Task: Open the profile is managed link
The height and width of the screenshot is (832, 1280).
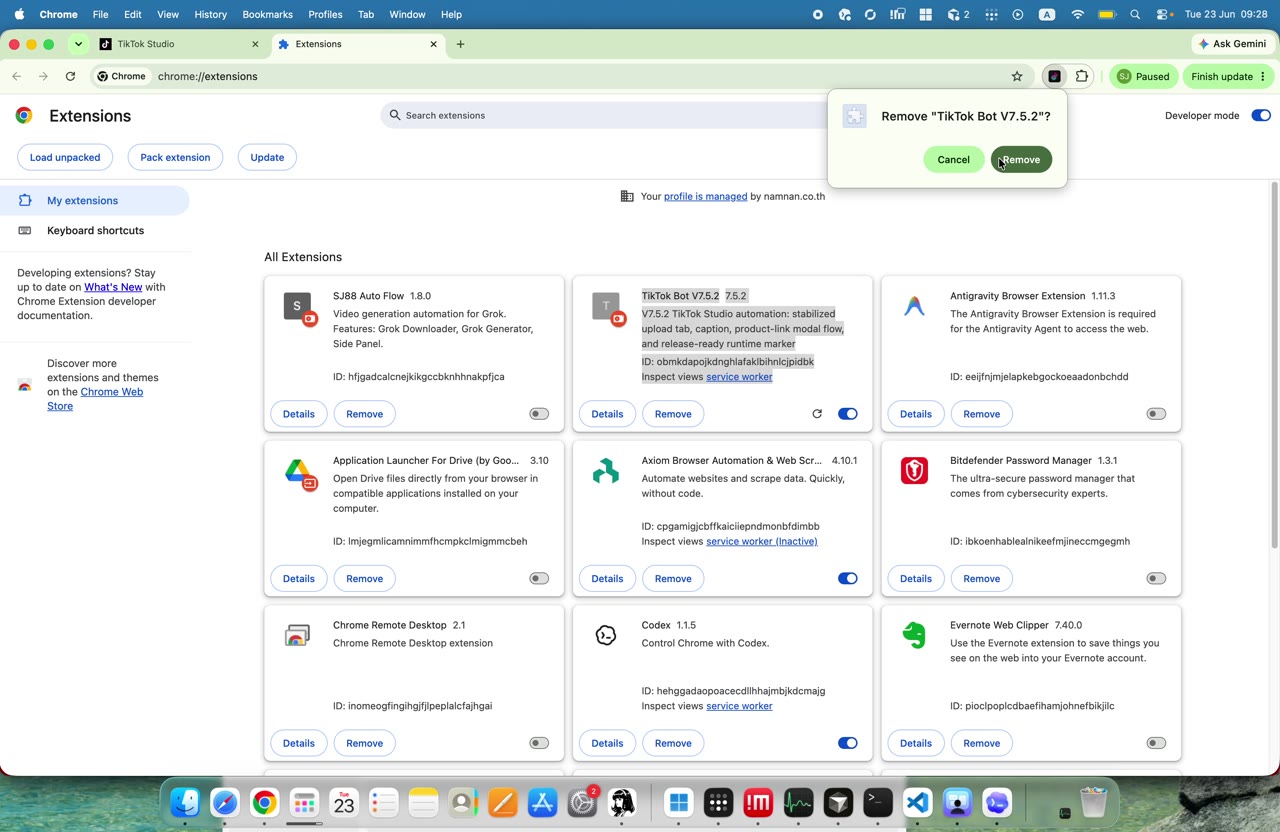Action: pyautogui.click(x=705, y=196)
